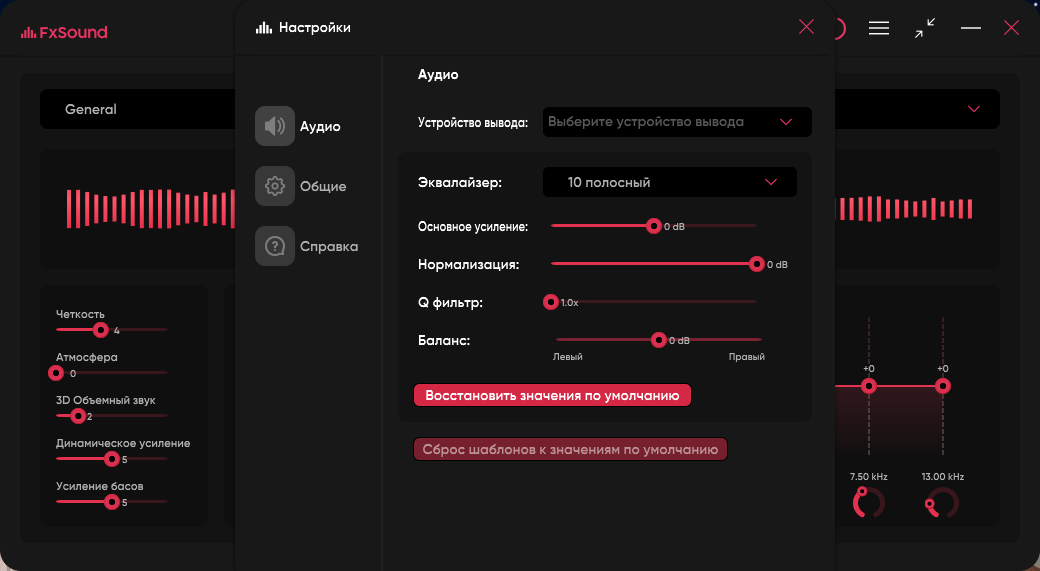Viewport: 1040px width, 571px height.
Task: Click Сброс шаблонов к значениям по умолчанию
Action: (570, 449)
